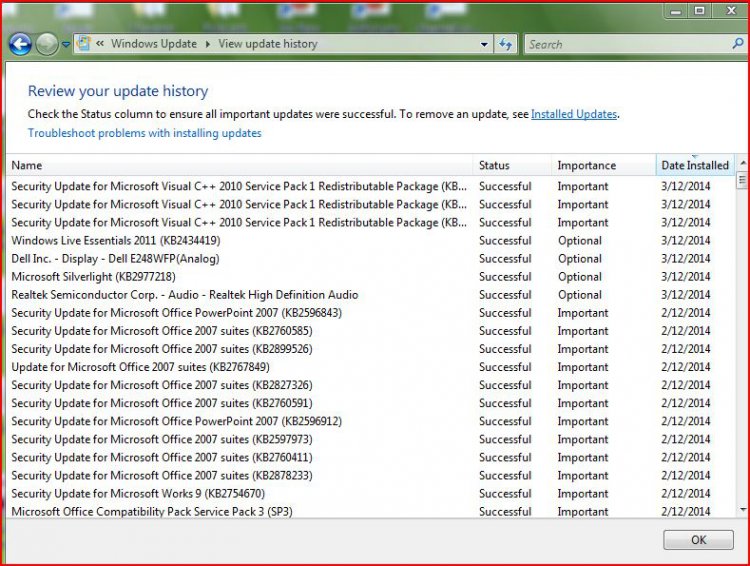Click the Control Panel icon in address bar

[x=84, y=44]
